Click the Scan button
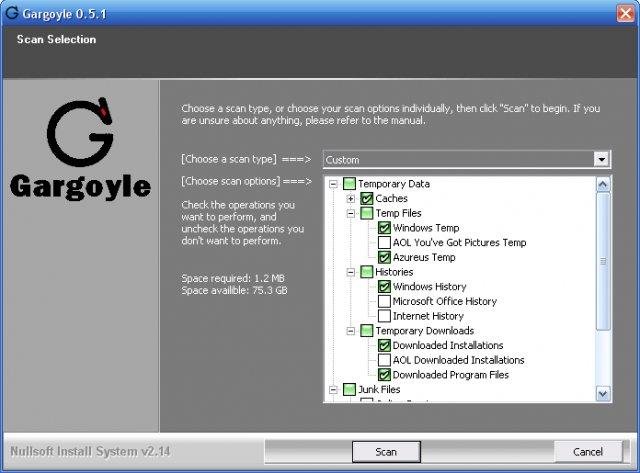This screenshot has height=473, width=640. 386,452
